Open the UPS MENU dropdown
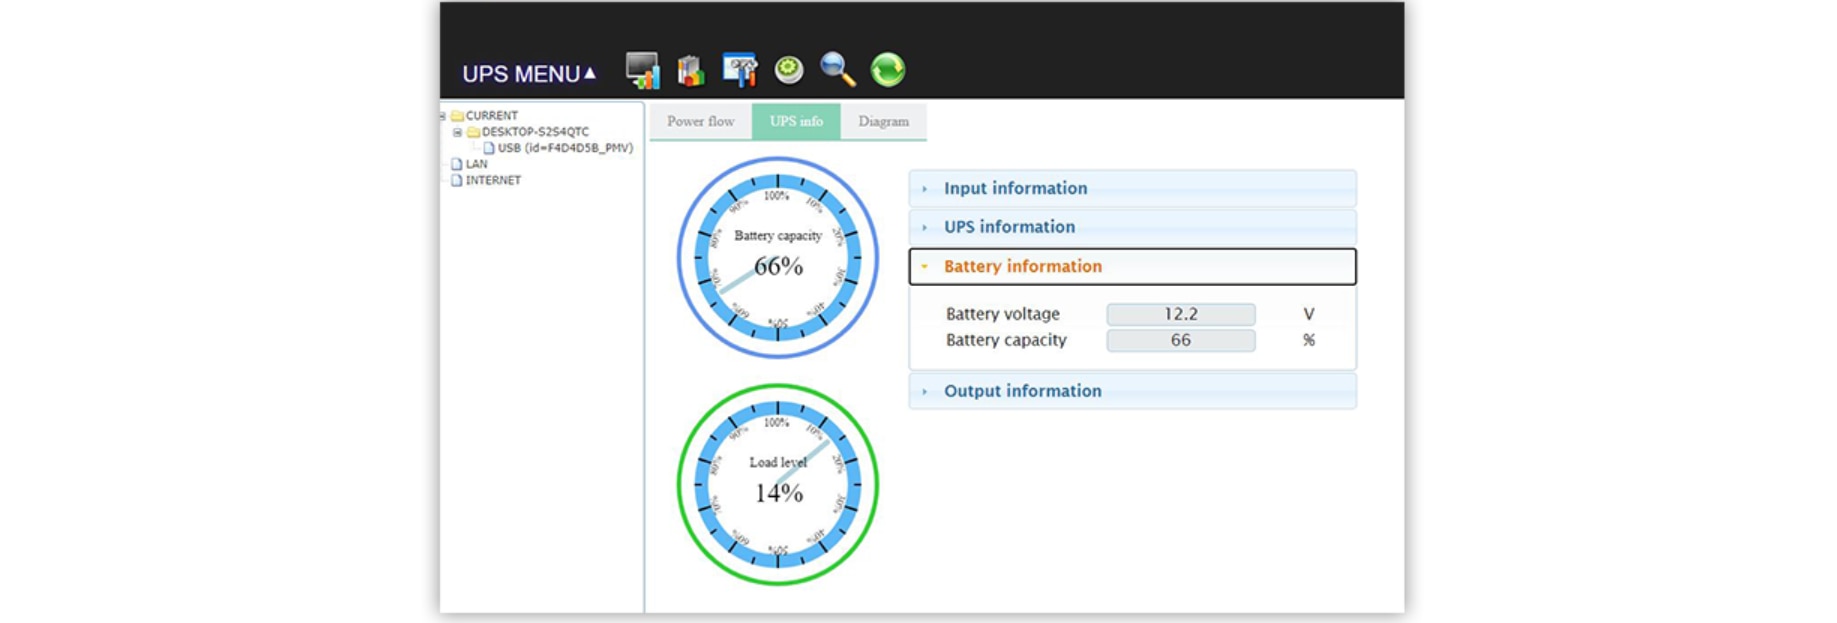This screenshot has width=1837, height=623. [528, 74]
